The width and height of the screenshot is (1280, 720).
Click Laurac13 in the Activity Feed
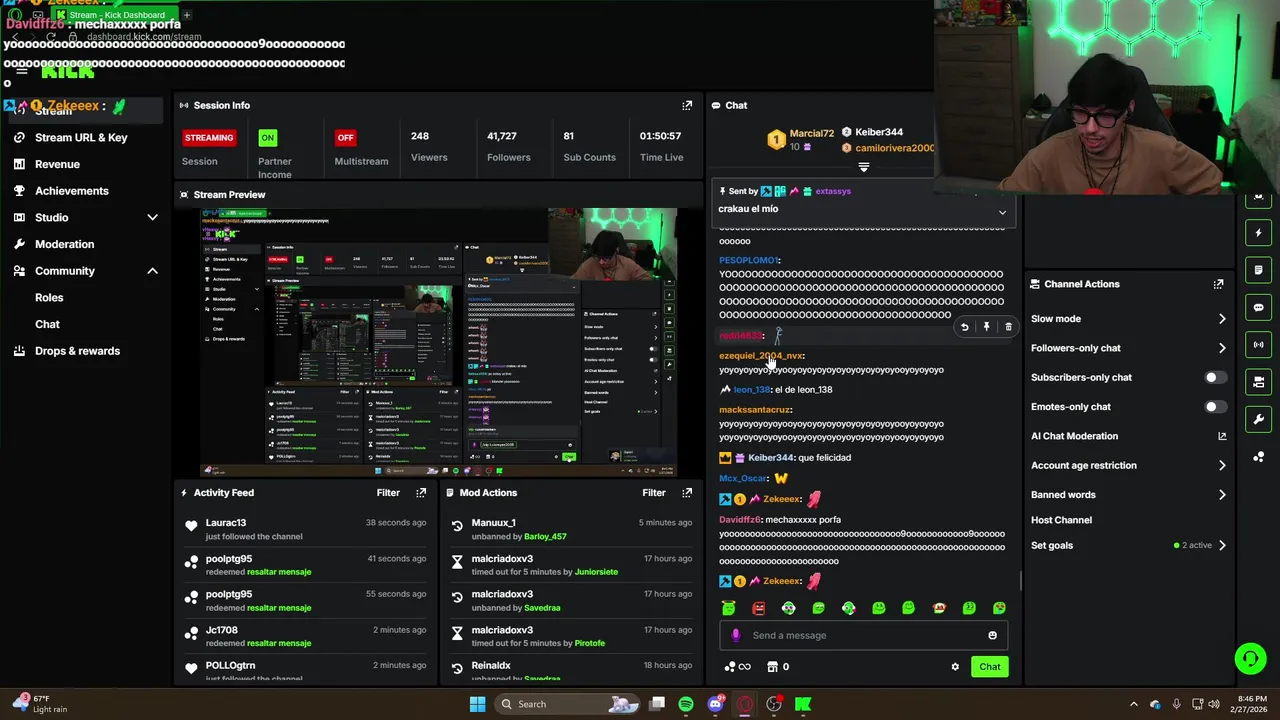pyautogui.click(x=226, y=523)
